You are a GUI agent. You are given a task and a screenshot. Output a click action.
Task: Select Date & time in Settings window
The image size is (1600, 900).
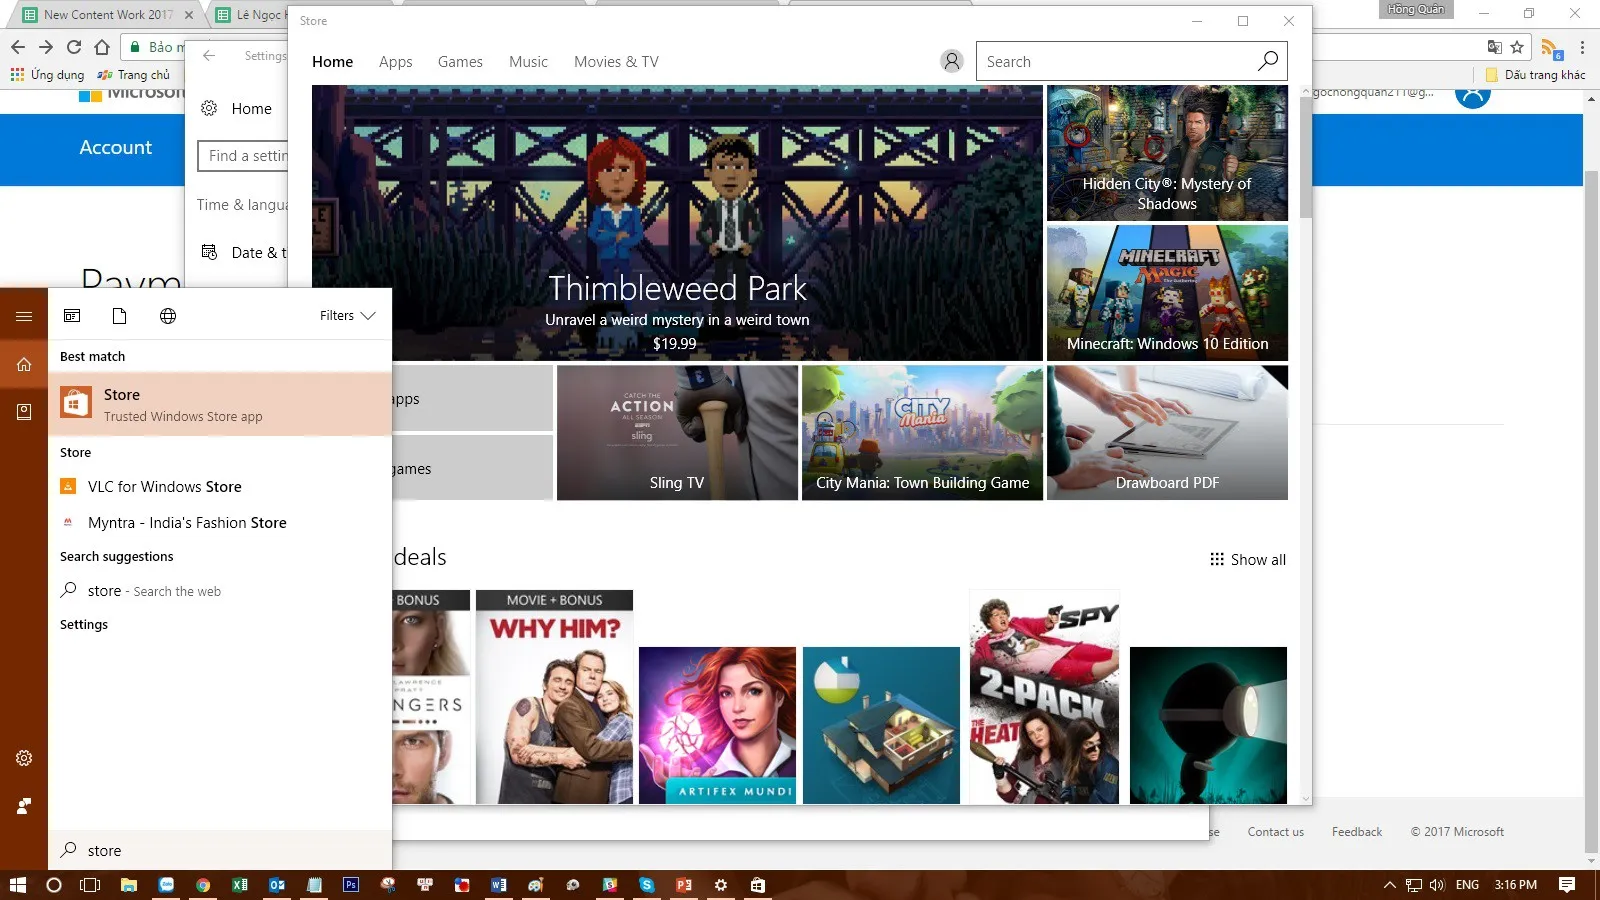click(x=244, y=252)
